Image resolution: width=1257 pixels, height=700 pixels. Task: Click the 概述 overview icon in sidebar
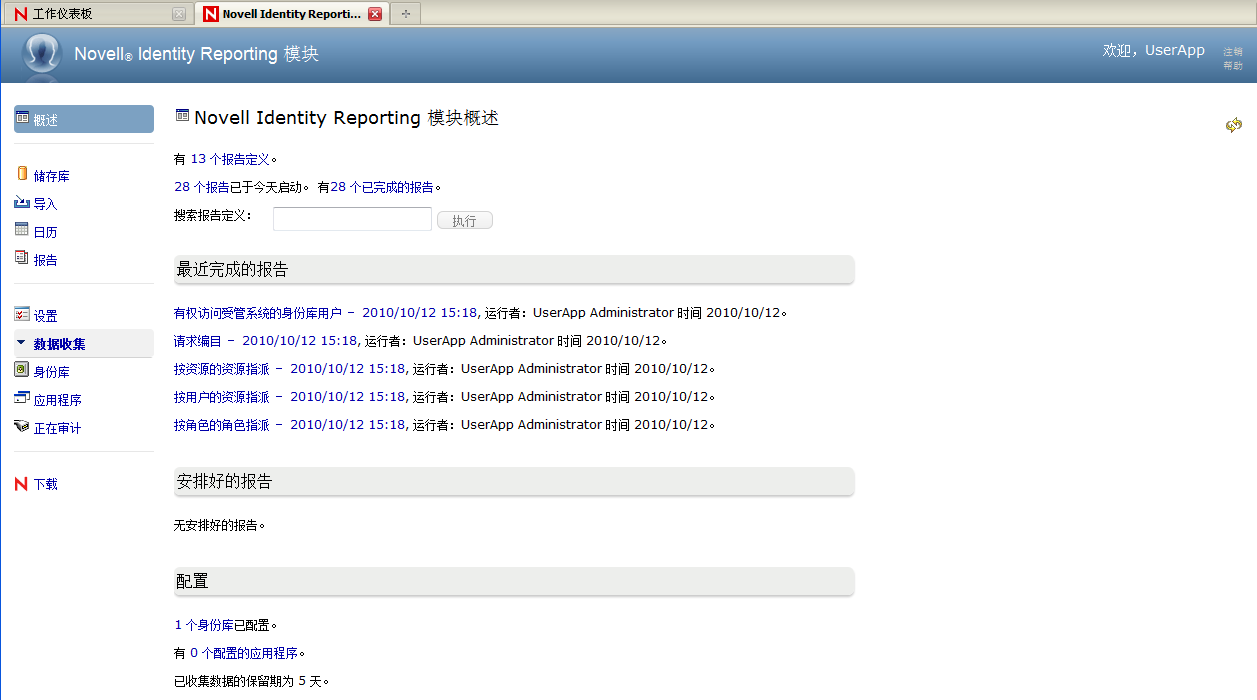point(22,118)
